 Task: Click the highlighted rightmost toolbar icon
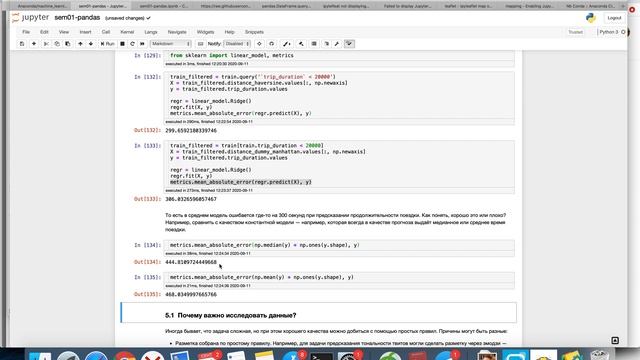349,44
